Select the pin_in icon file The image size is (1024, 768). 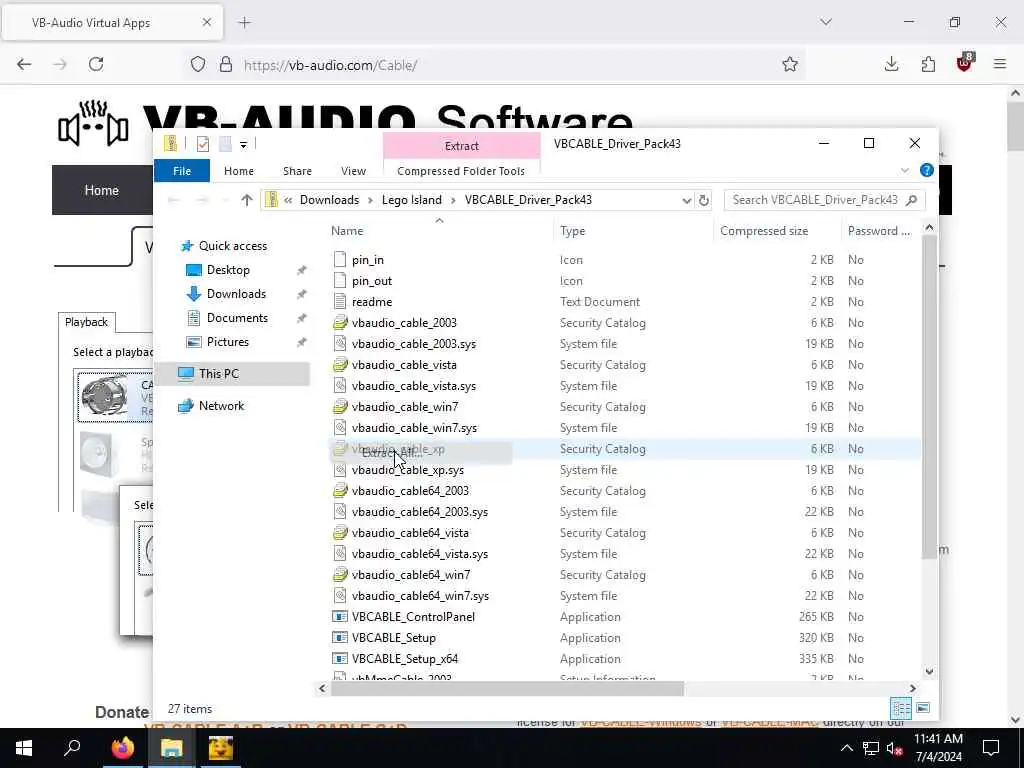point(368,260)
